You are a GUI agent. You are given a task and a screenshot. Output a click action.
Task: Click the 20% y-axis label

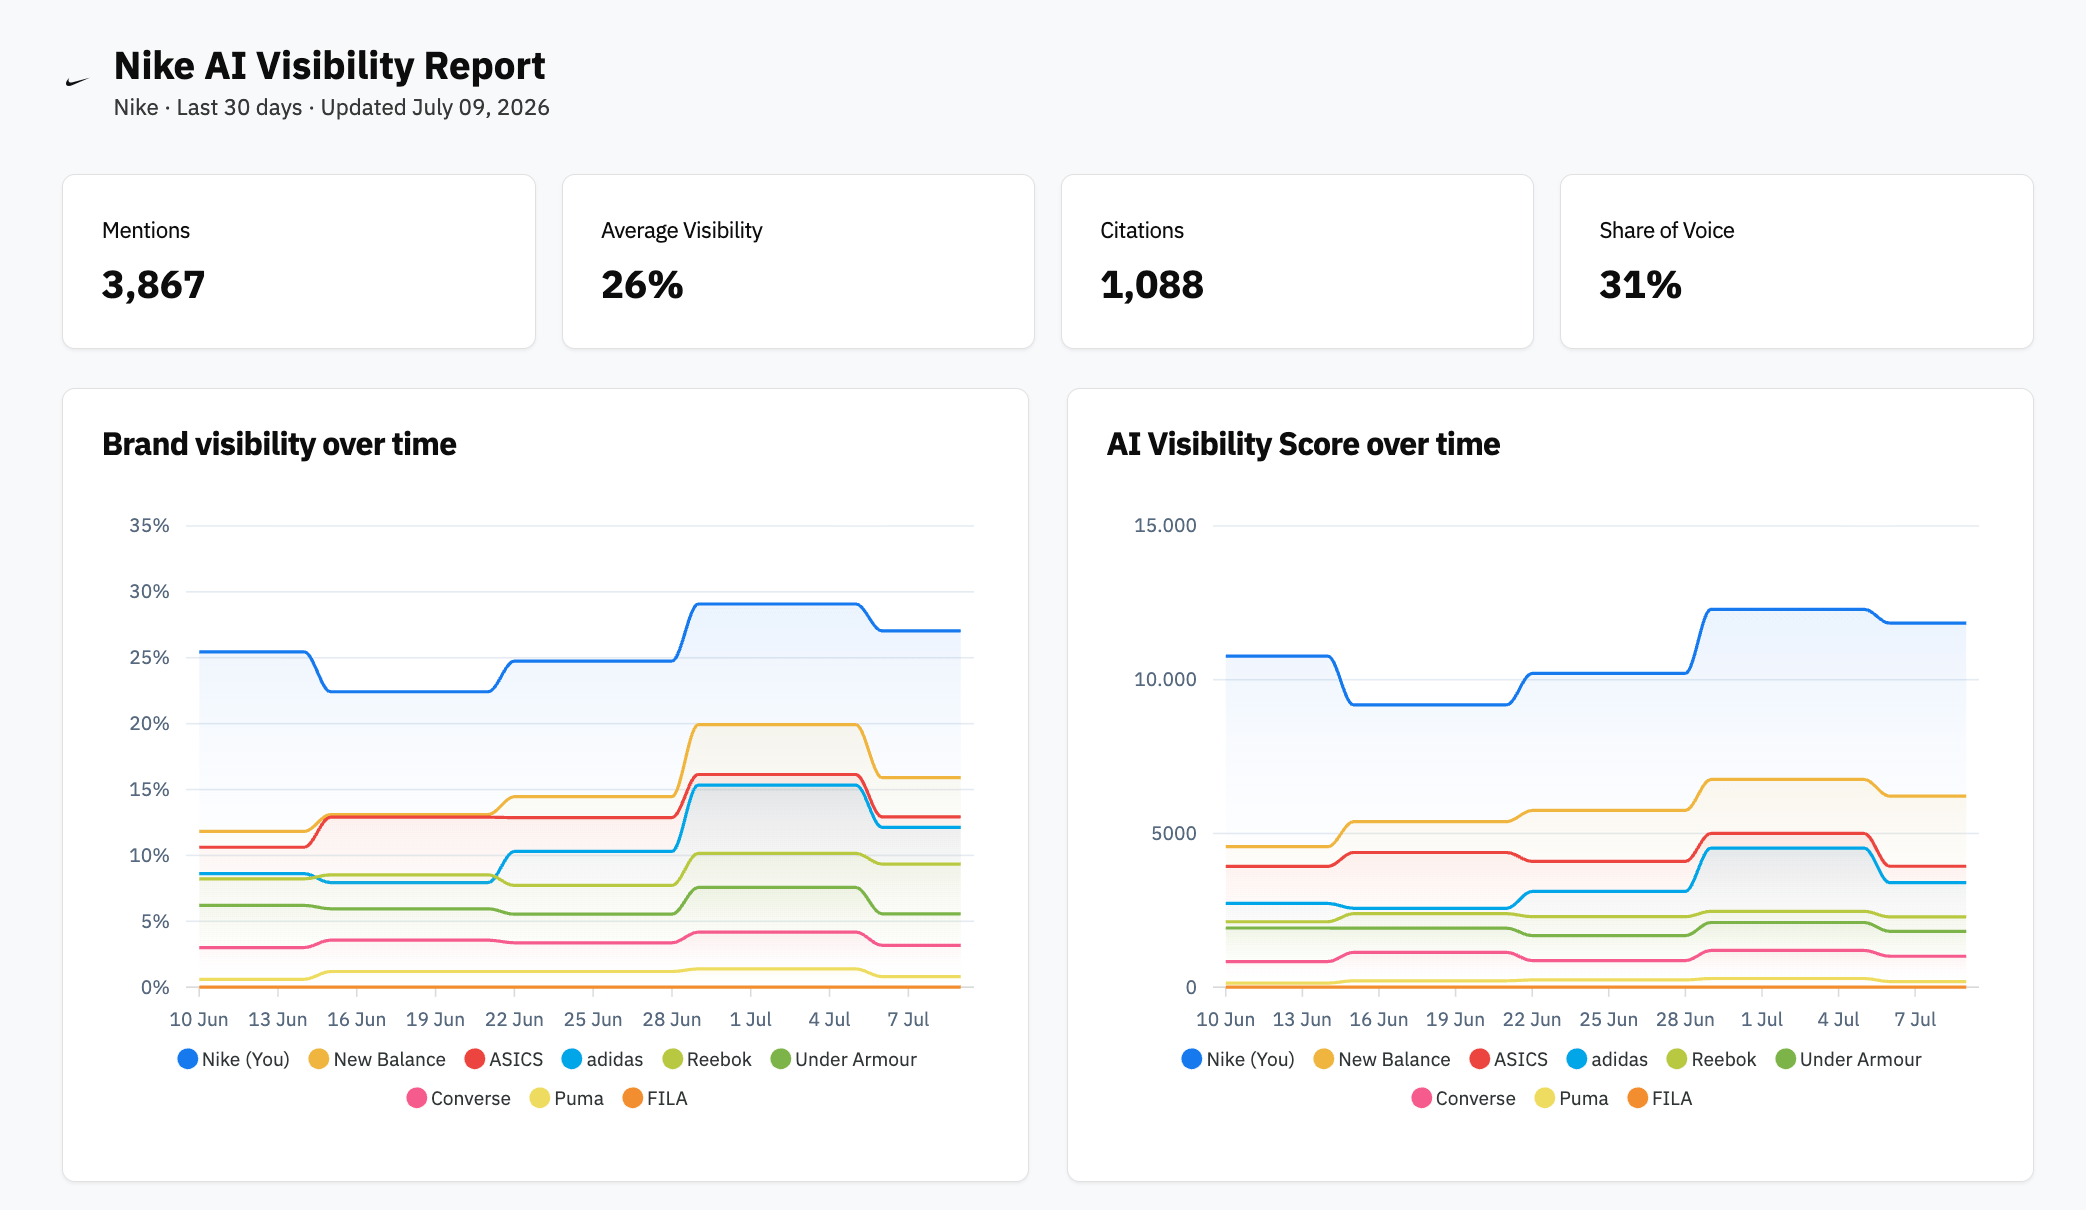coord(149,724)
